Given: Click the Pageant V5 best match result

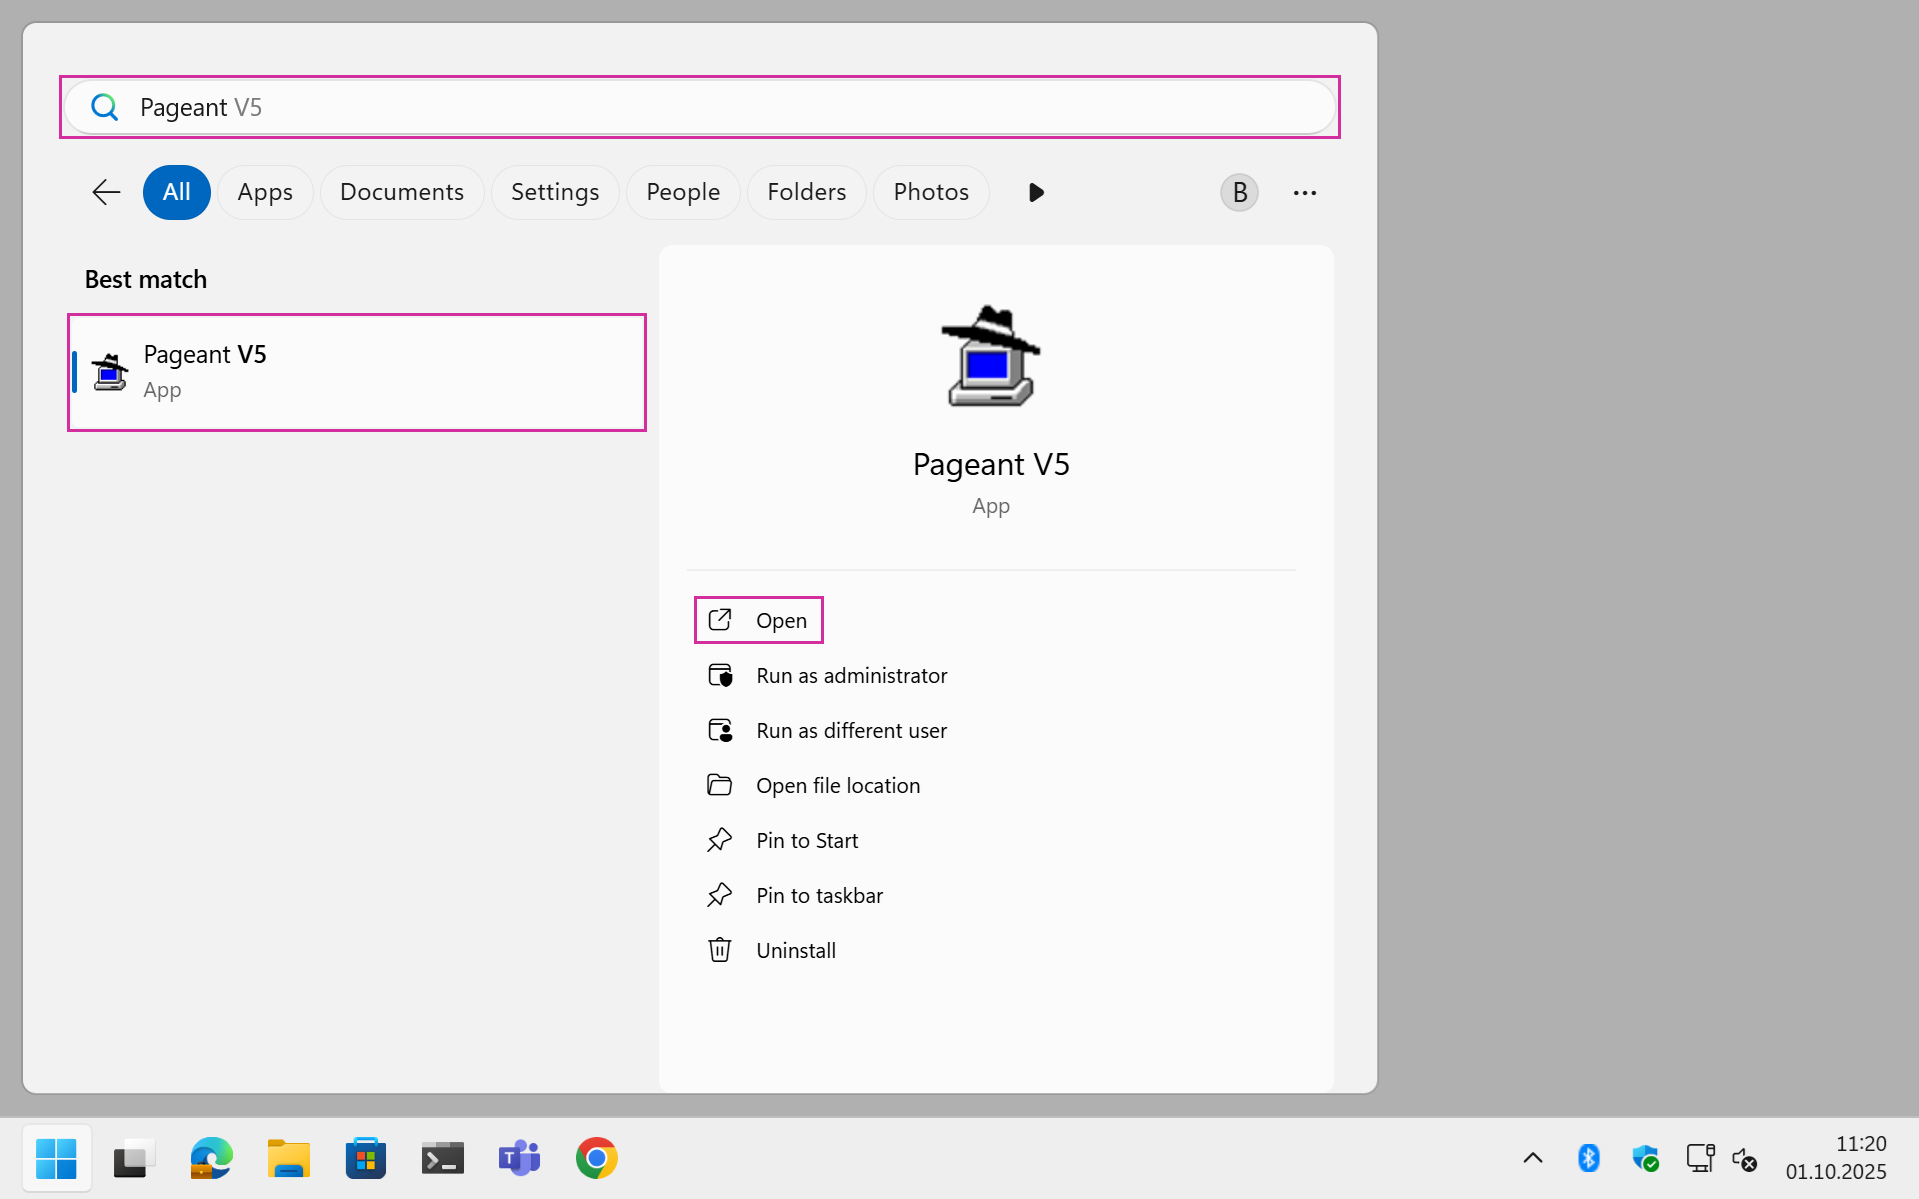Looking at the screenshot, I should coord(356,372).
